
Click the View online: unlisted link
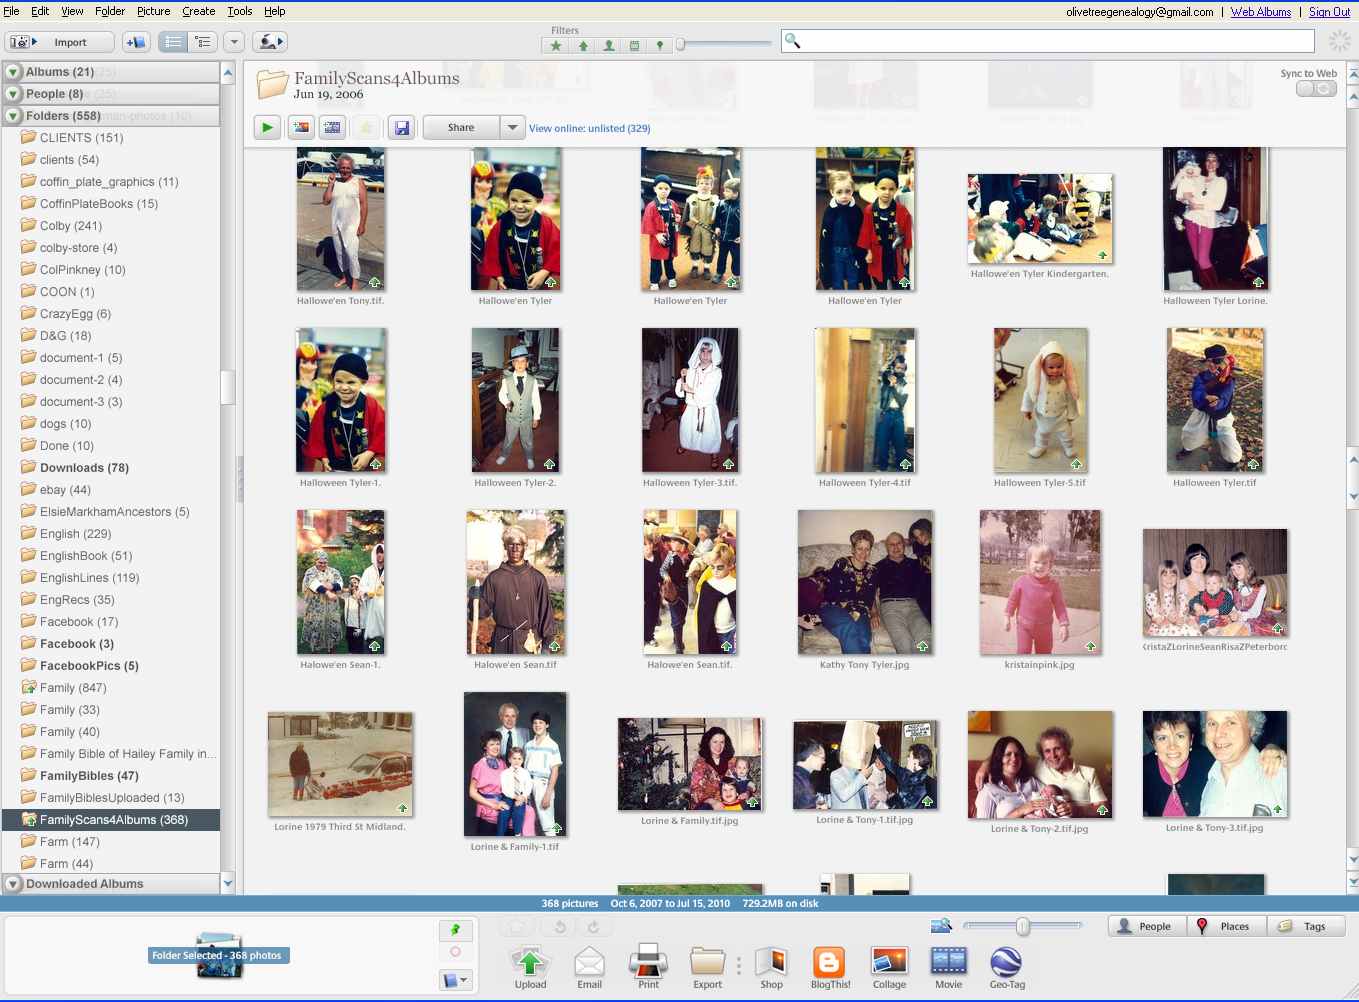point(589,128)
